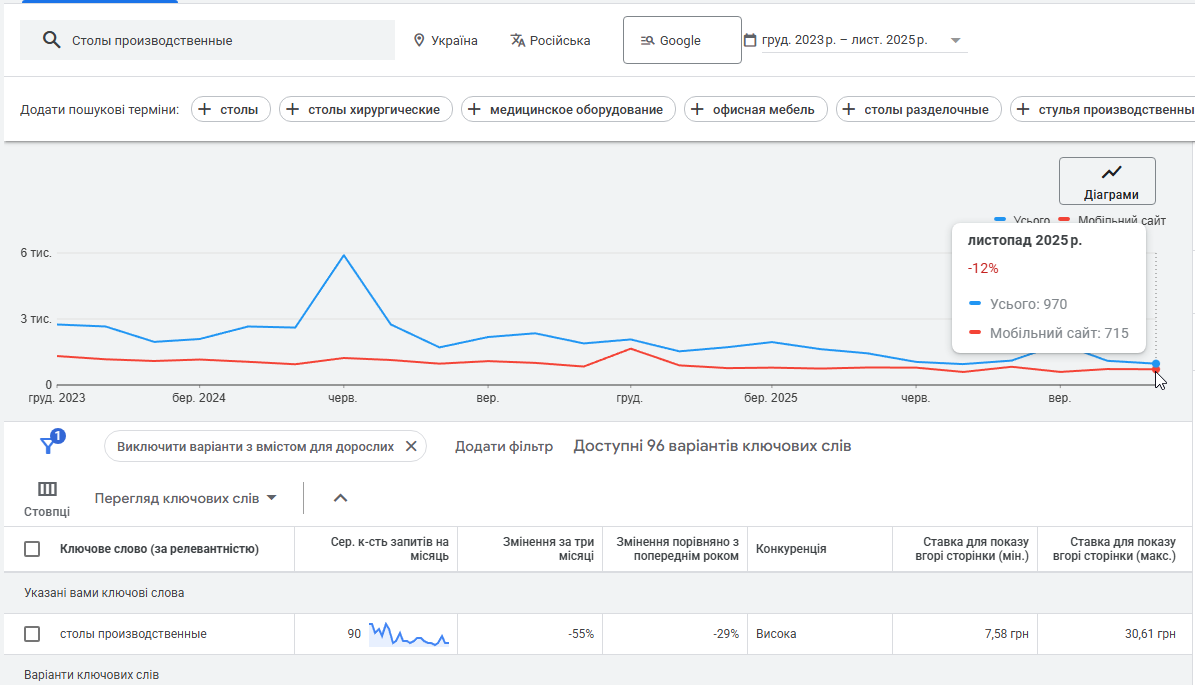Open the calendar date icon

750,40
